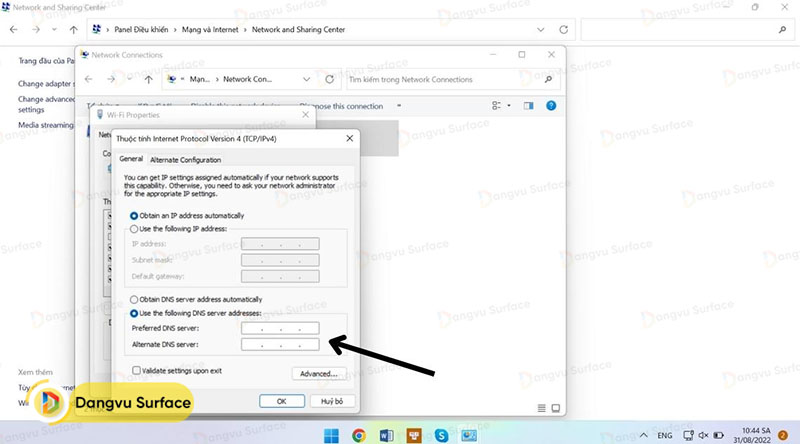Click Mạng và Internet breadcrumb
This screenshot has width=800, height=444.
(210, 30)
